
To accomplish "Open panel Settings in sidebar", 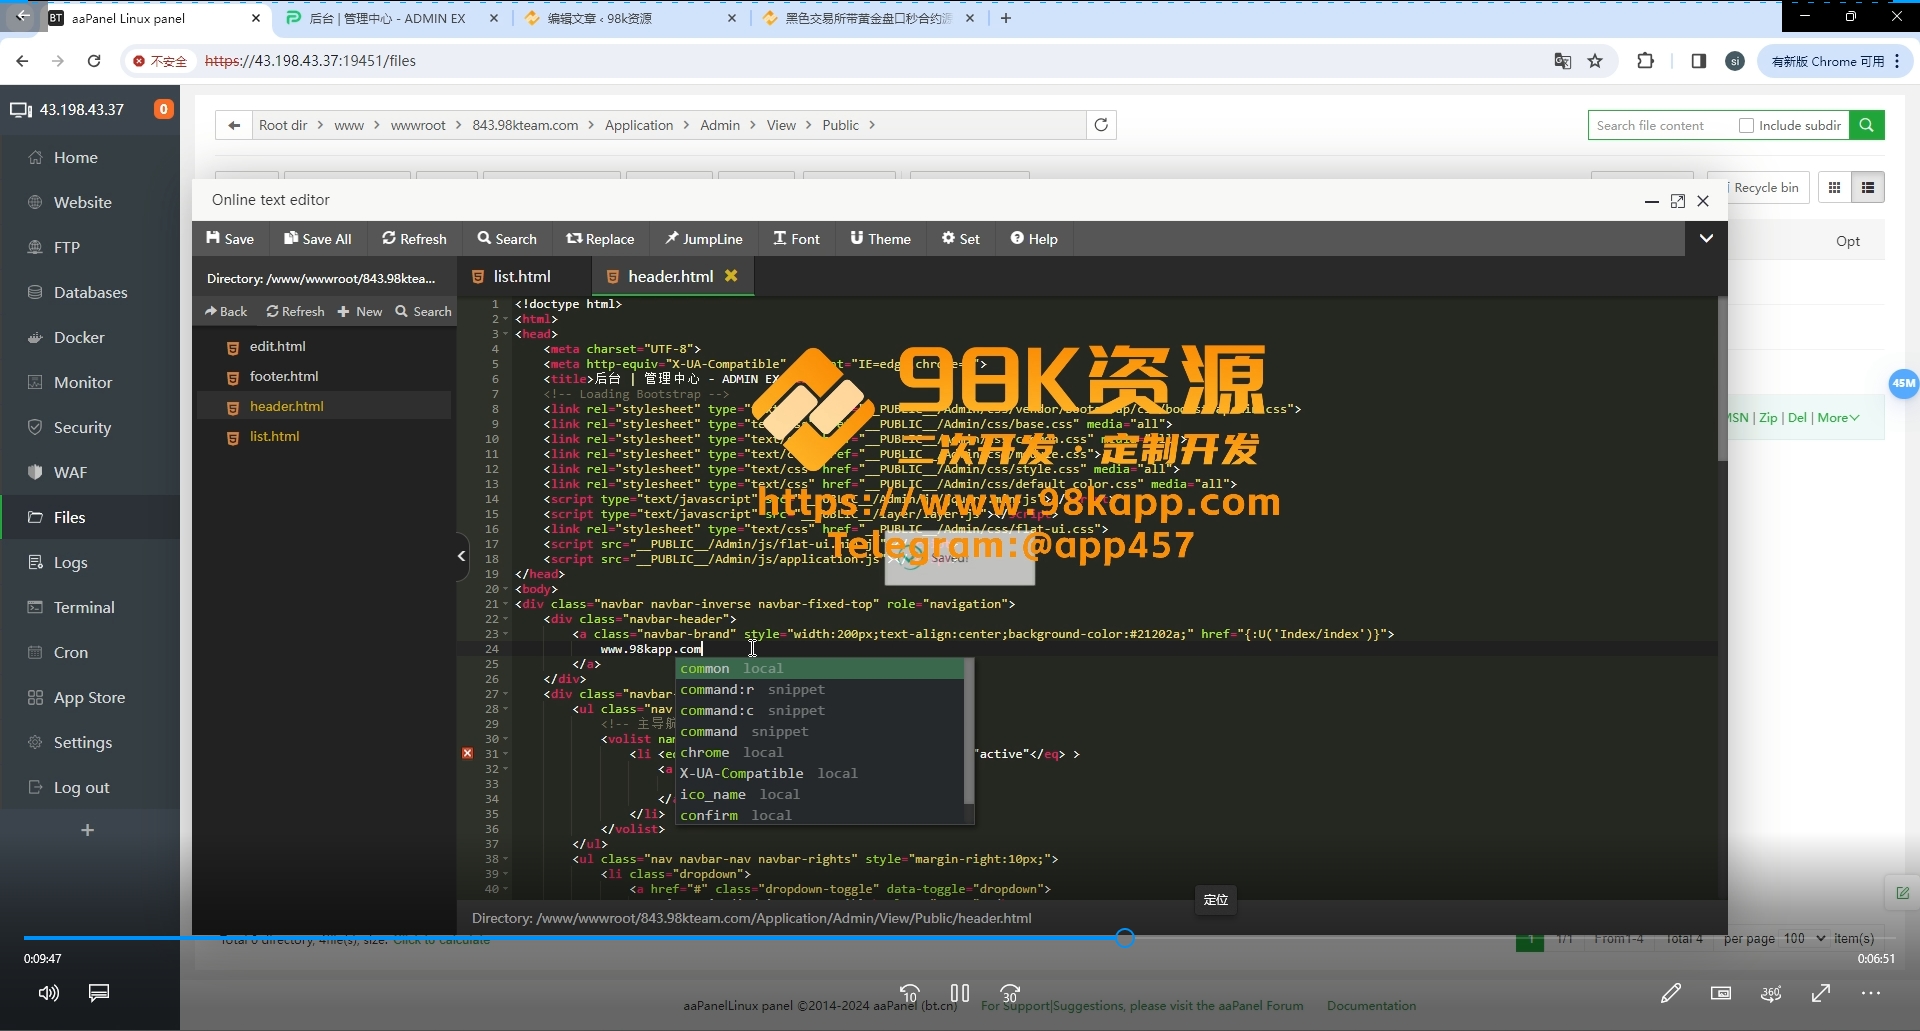I will 82,742.
